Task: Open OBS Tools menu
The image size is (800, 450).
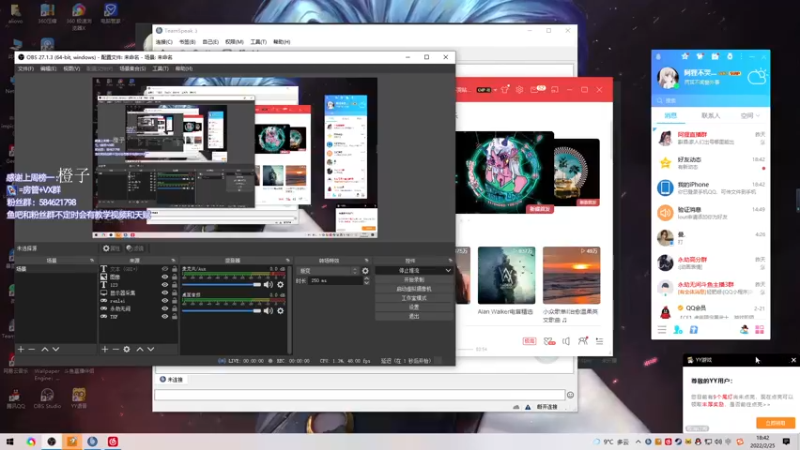Action: pyautogui.click(x=160, y=68)
